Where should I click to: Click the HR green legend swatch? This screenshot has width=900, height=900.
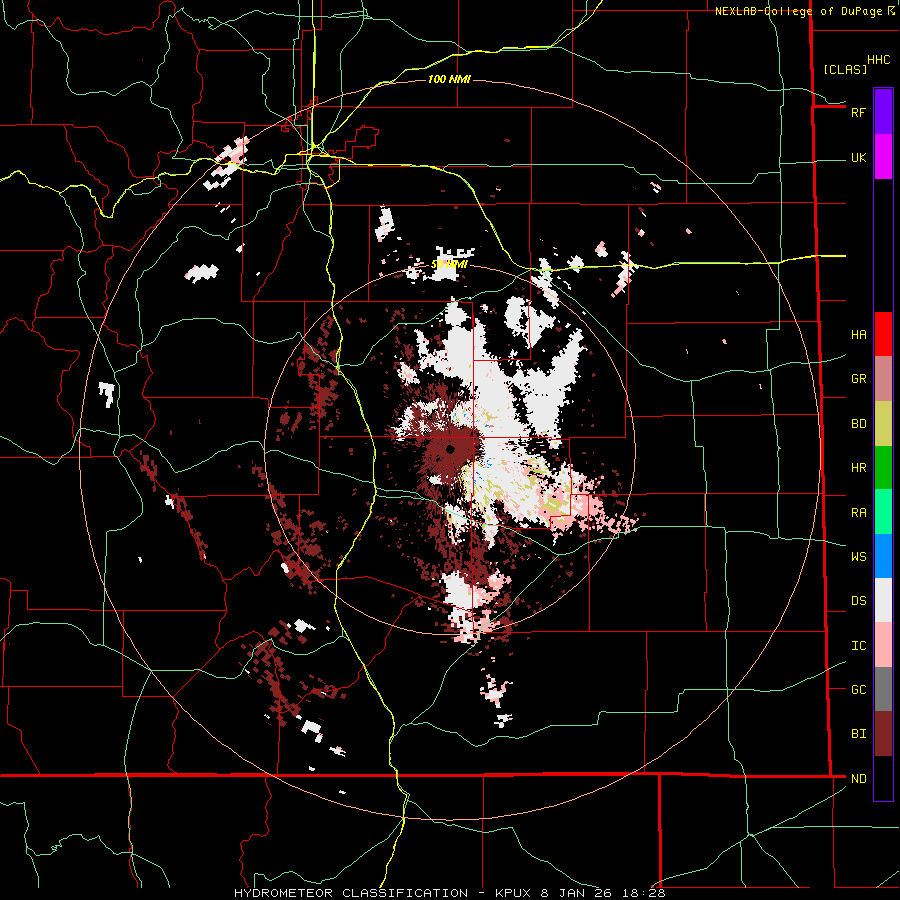coord(883,468)
